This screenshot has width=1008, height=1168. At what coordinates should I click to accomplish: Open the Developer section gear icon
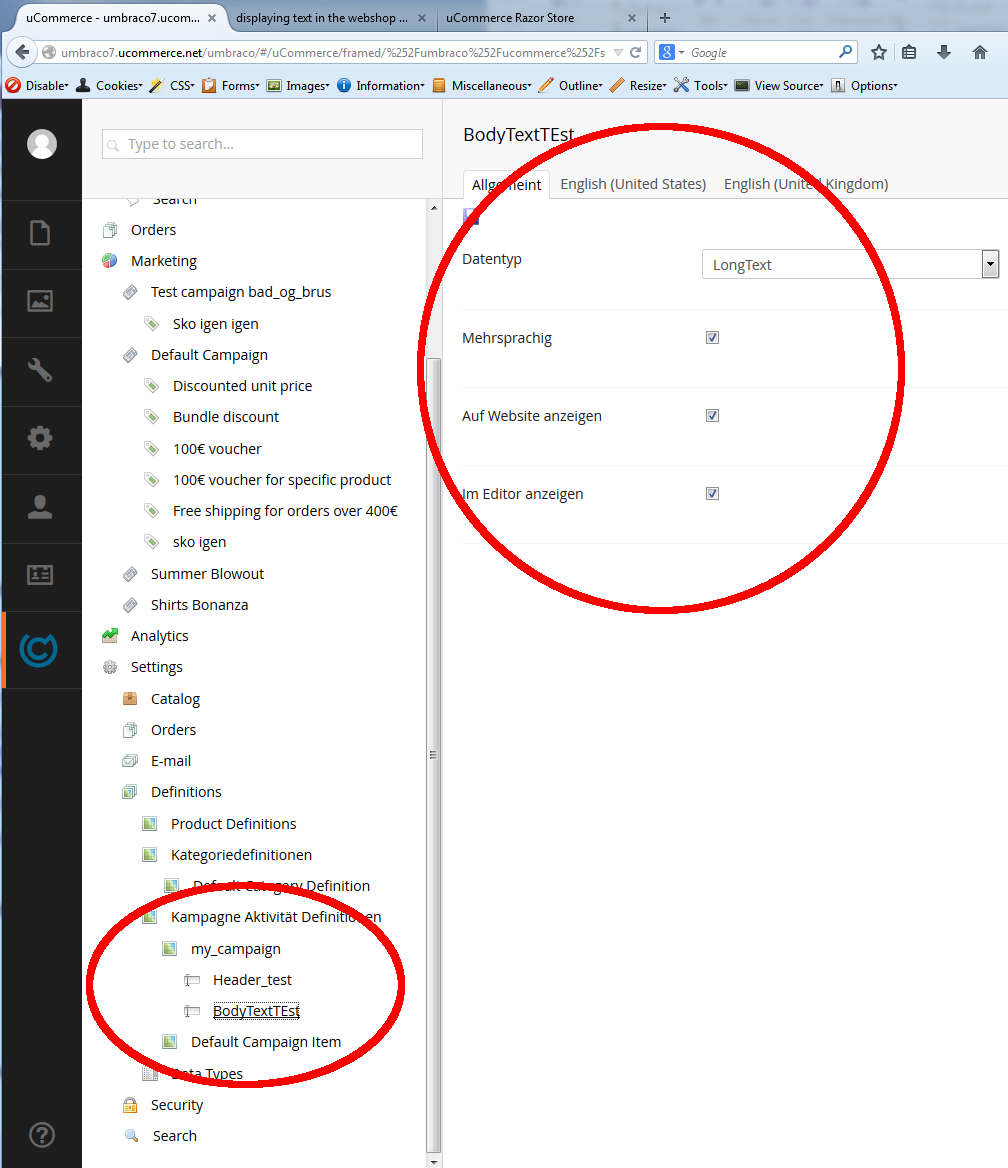(x=40, y=438)
